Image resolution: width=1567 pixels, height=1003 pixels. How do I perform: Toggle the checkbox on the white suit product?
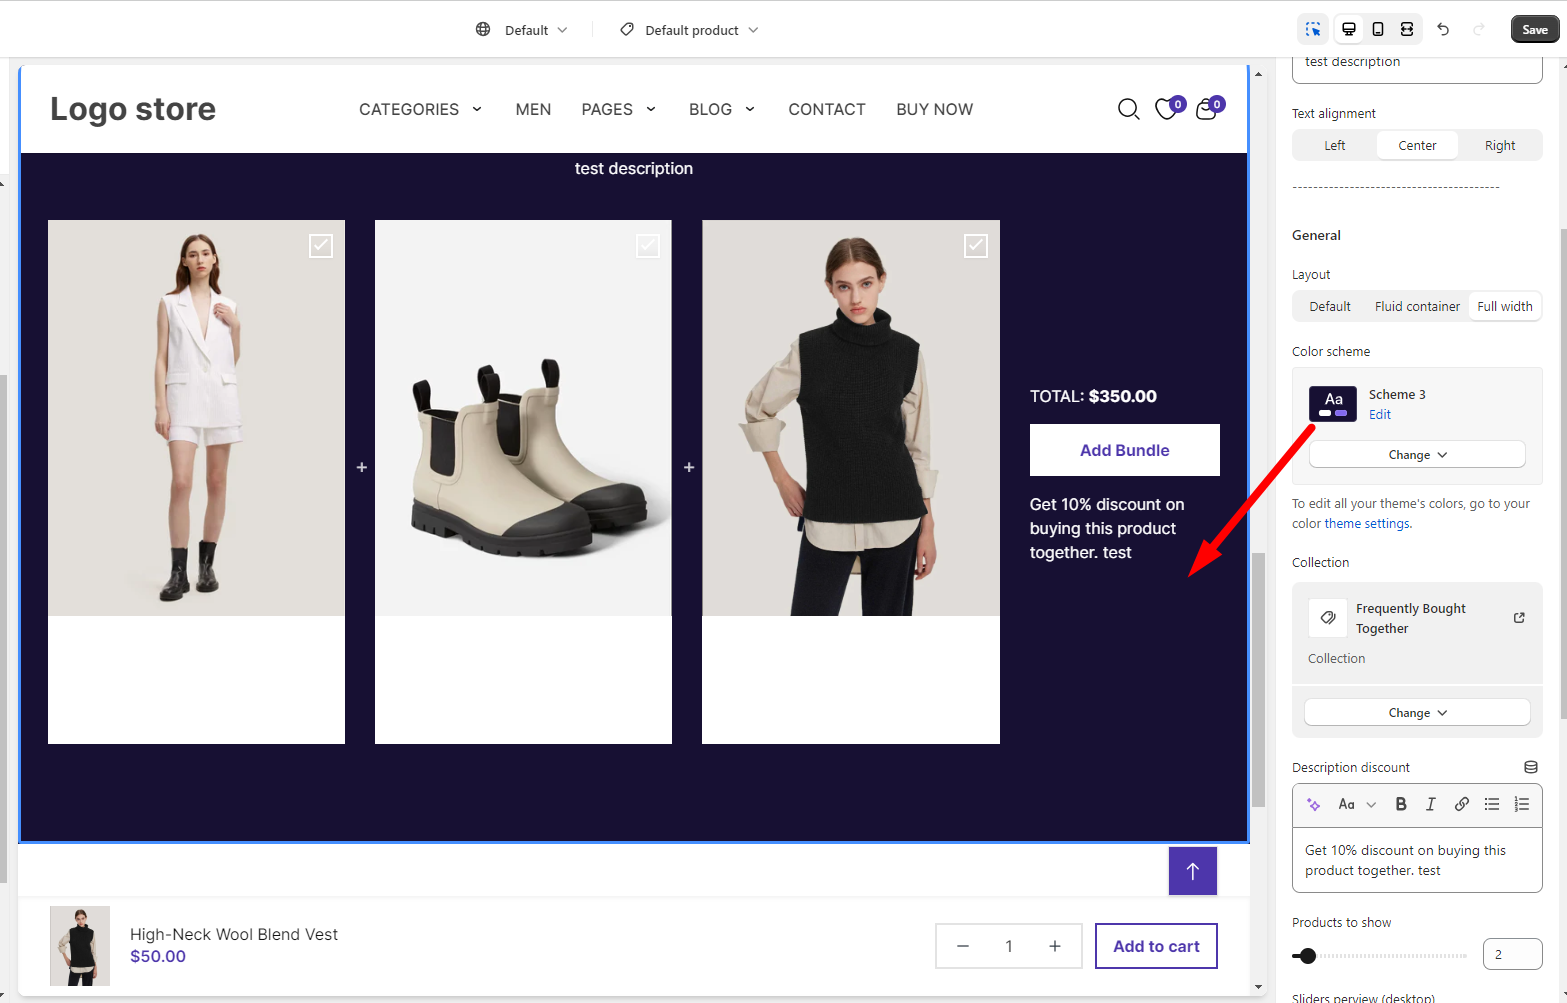(321, 245)
